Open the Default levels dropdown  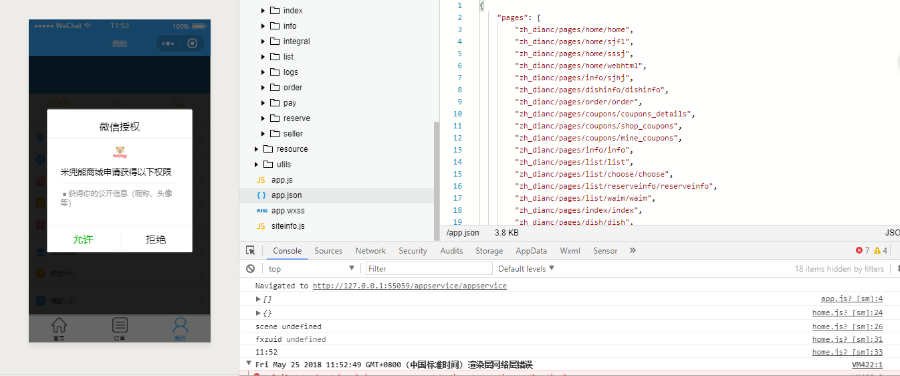click(x=526, y=269)
